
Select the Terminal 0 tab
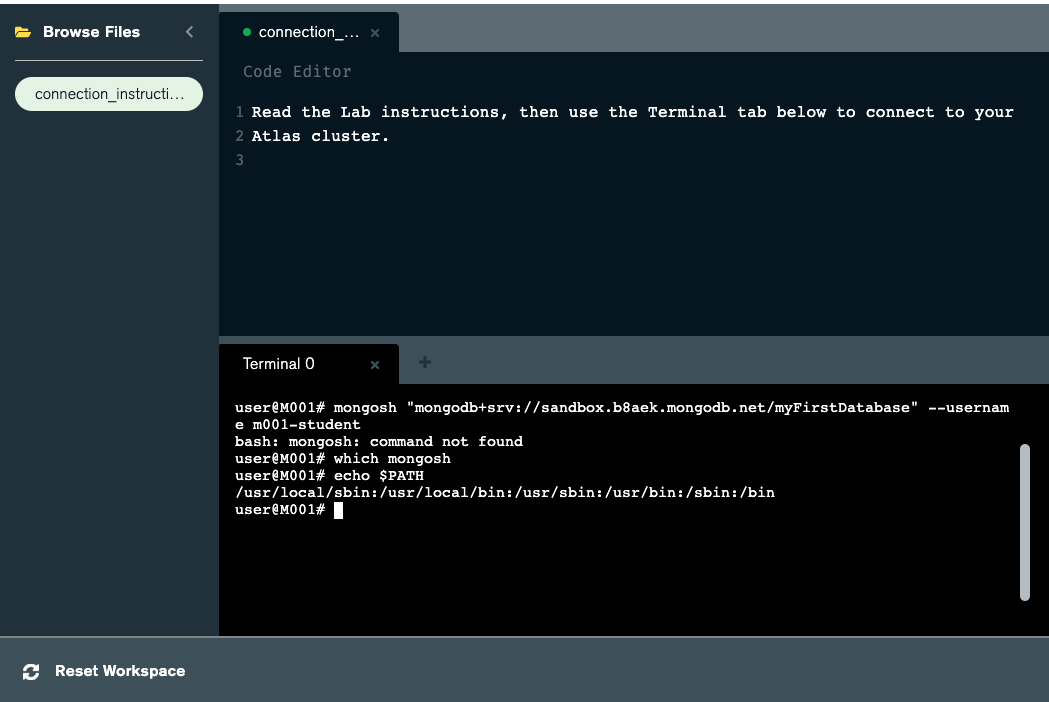(279, 364)
